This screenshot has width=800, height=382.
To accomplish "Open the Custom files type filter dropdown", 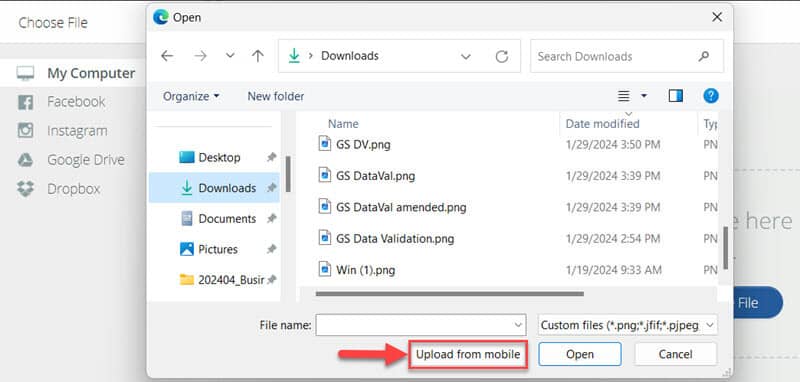I will [628, 325].
